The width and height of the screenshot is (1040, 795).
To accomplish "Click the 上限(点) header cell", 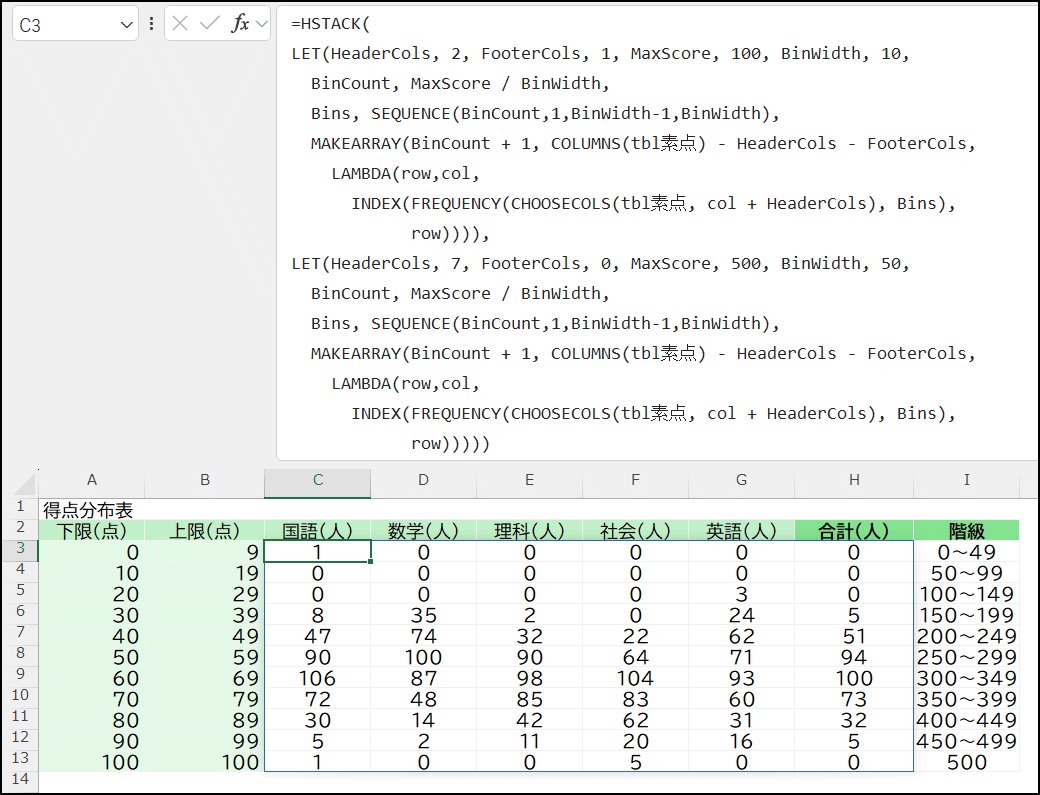I will coord(204,530).
